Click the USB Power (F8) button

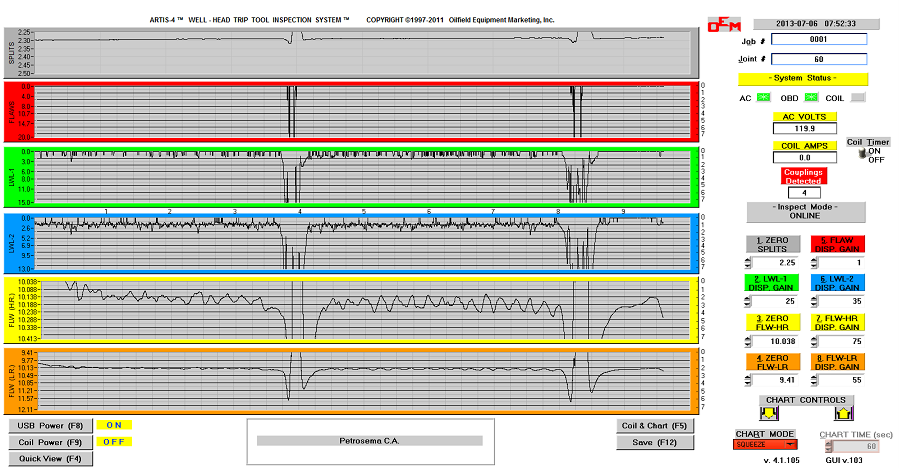(51, 426)
